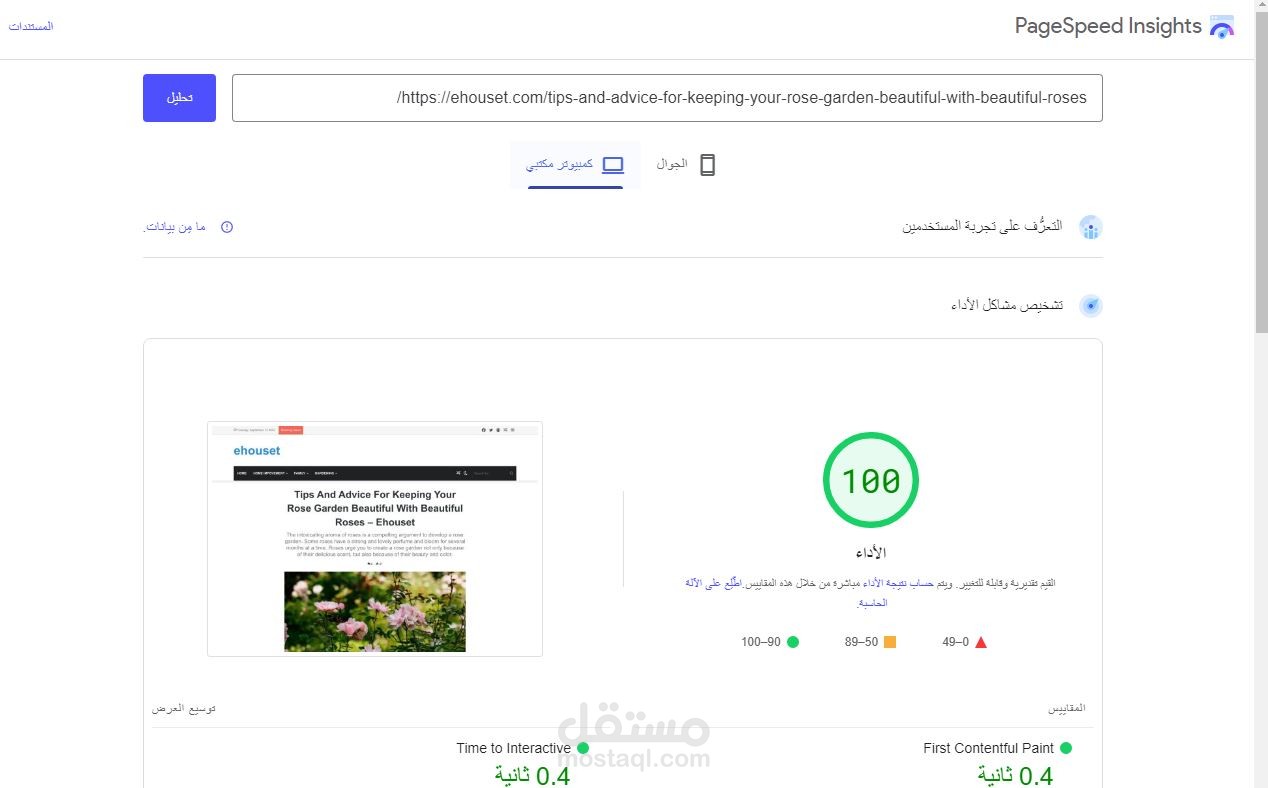Click the green dot beside Time to Interactive

tap(582, 747)
